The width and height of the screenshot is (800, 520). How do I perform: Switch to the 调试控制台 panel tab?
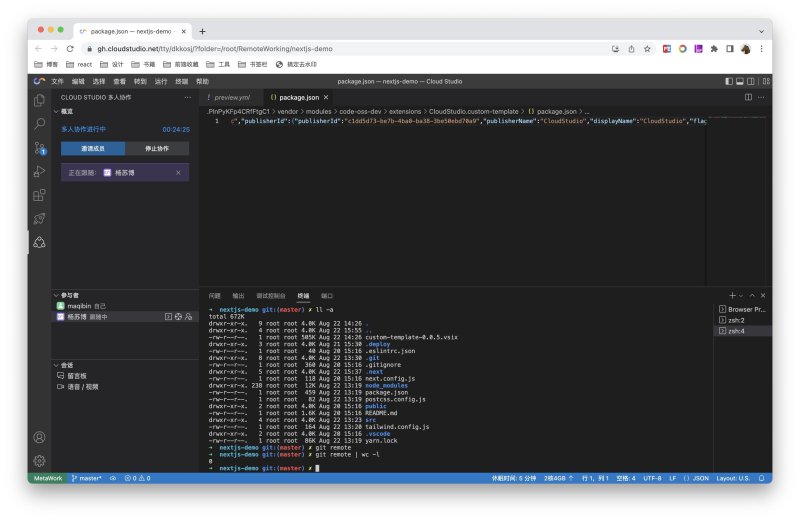pyautogui.click(x=270, y=295)
